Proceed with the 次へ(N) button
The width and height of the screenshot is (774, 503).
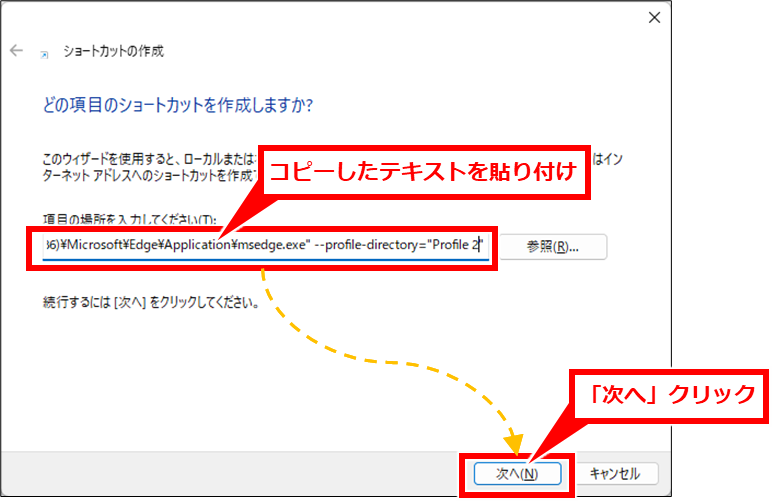pos(517,473)
